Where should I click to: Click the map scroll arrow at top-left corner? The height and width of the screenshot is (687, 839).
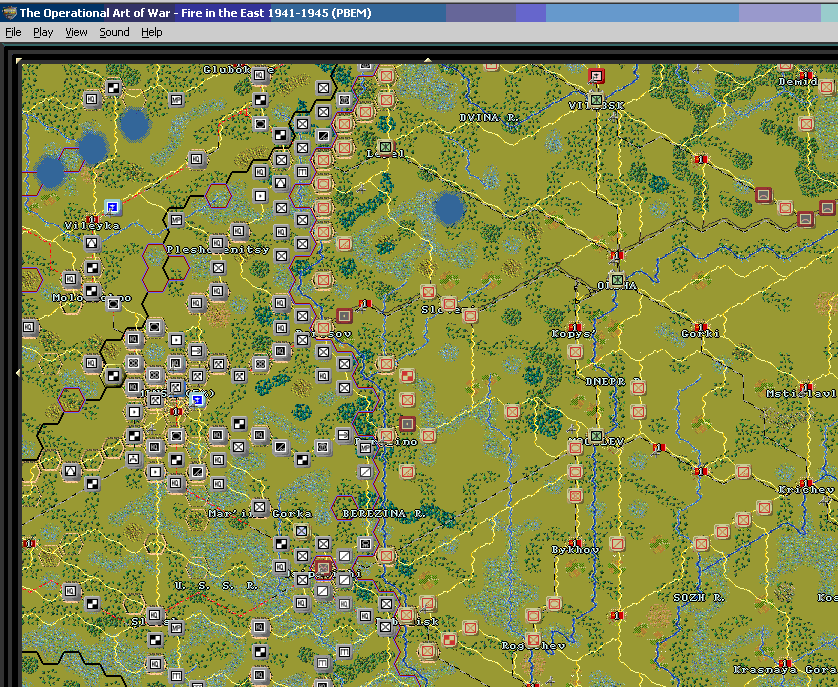click(x=19, y=60)
